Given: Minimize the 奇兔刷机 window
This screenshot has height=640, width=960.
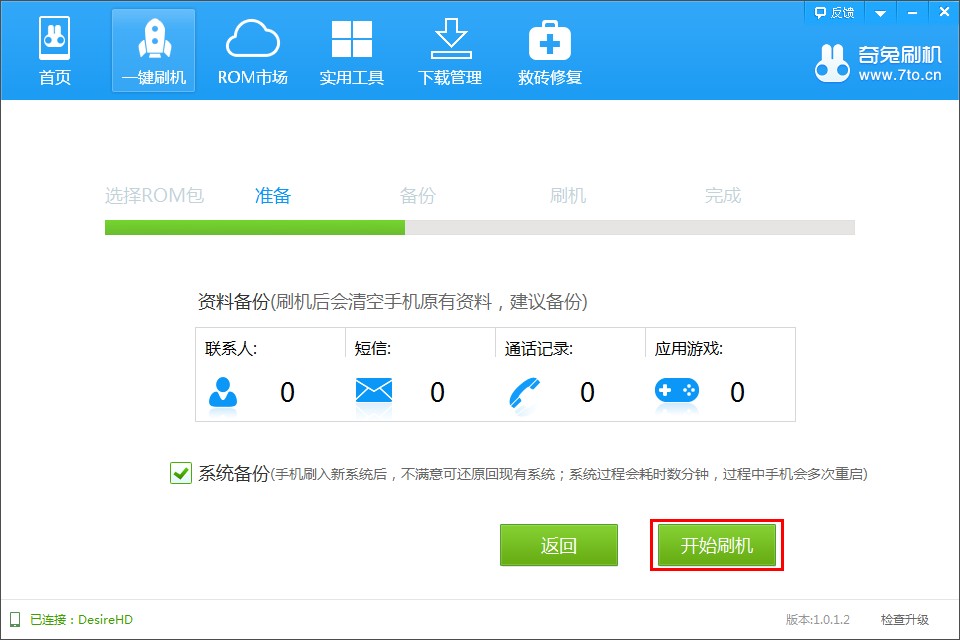Looking at the screenshot, I should (x=912, y=13).
